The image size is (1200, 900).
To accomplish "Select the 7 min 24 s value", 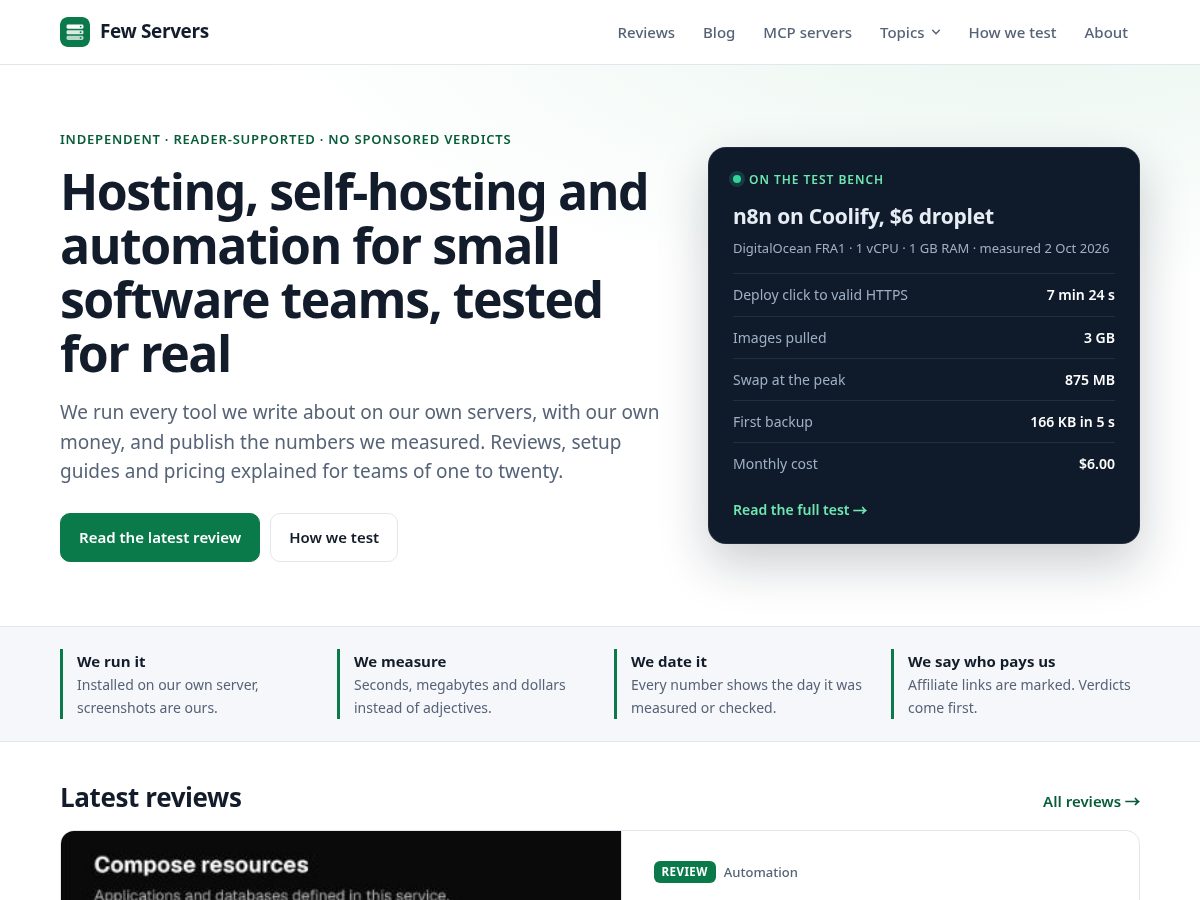I will point(1080,295).
